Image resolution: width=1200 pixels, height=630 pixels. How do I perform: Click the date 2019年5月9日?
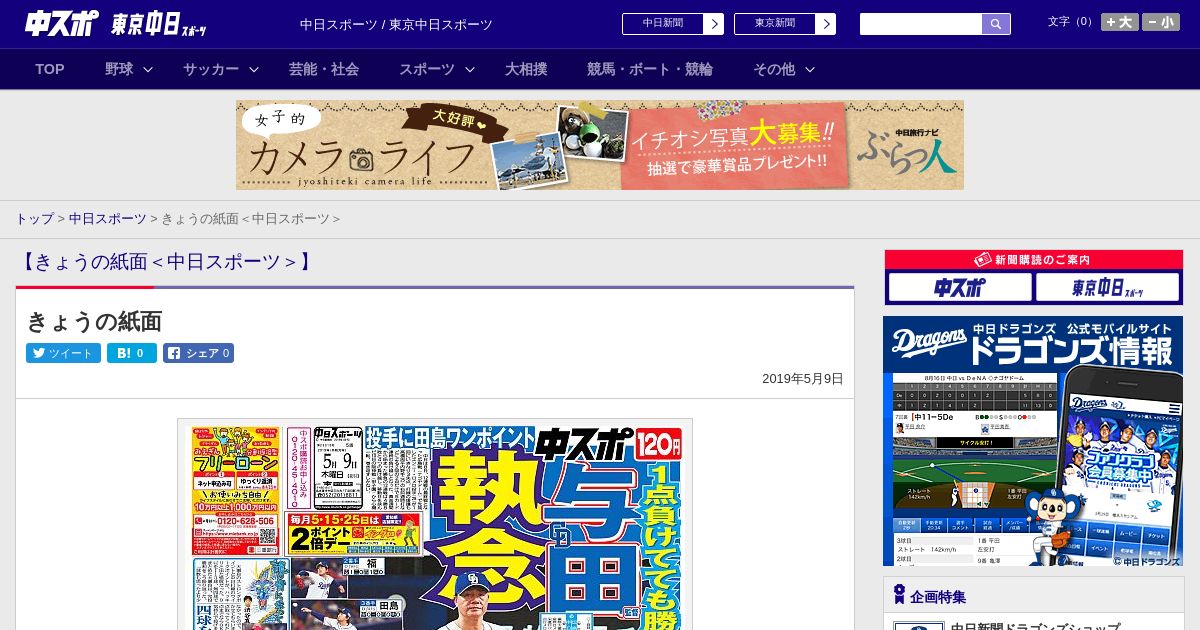coord(803,379)
